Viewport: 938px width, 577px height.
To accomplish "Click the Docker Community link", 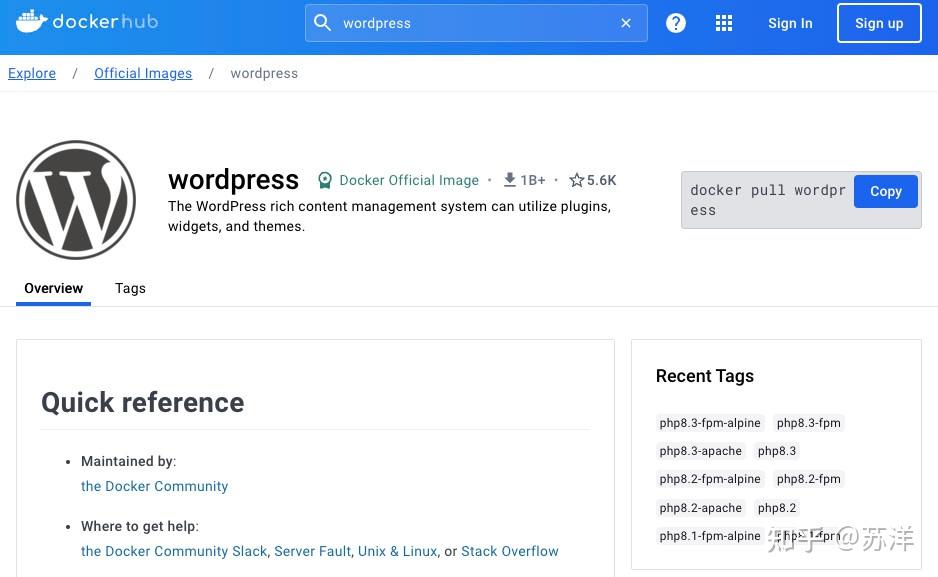I will pos(154,486).
